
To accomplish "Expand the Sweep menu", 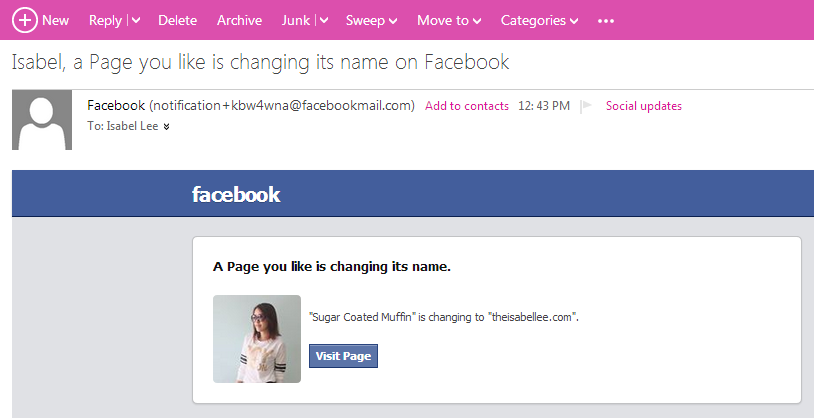I will pos(372,21).
